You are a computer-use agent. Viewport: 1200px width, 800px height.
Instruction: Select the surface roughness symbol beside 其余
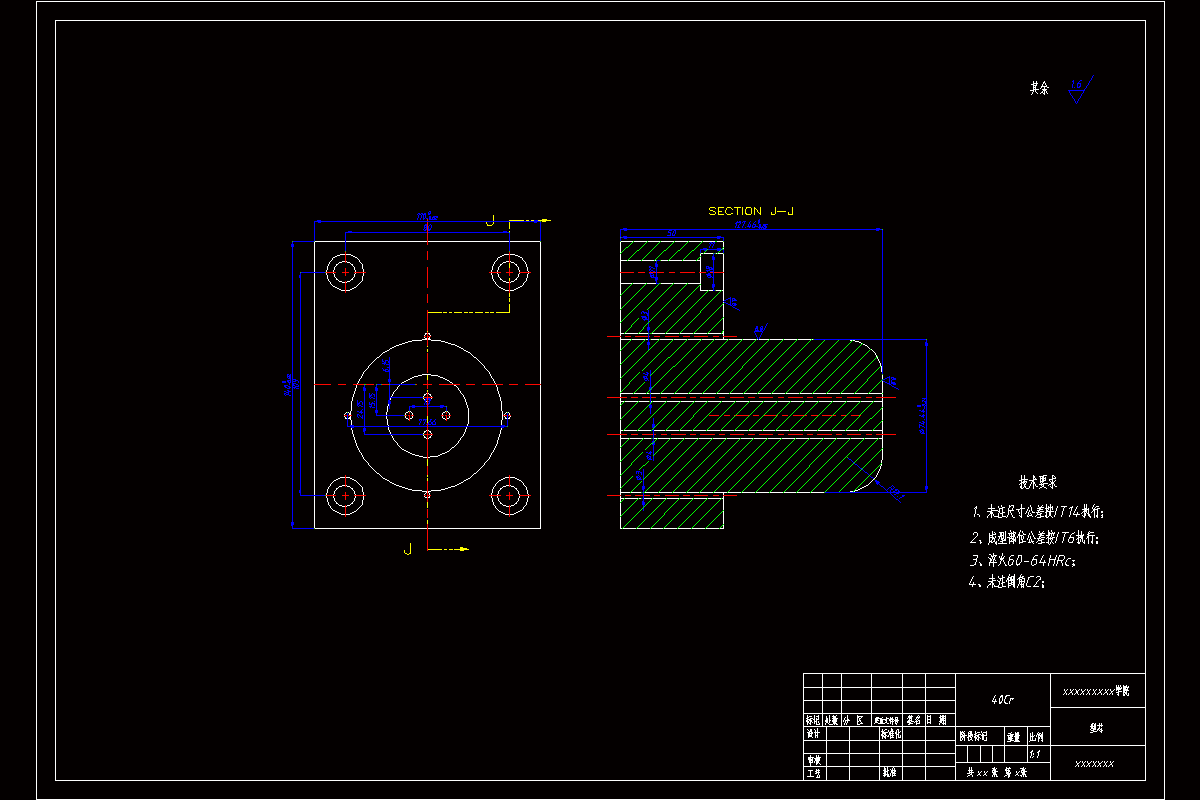pyautogui.click(x=1079, y=90)
